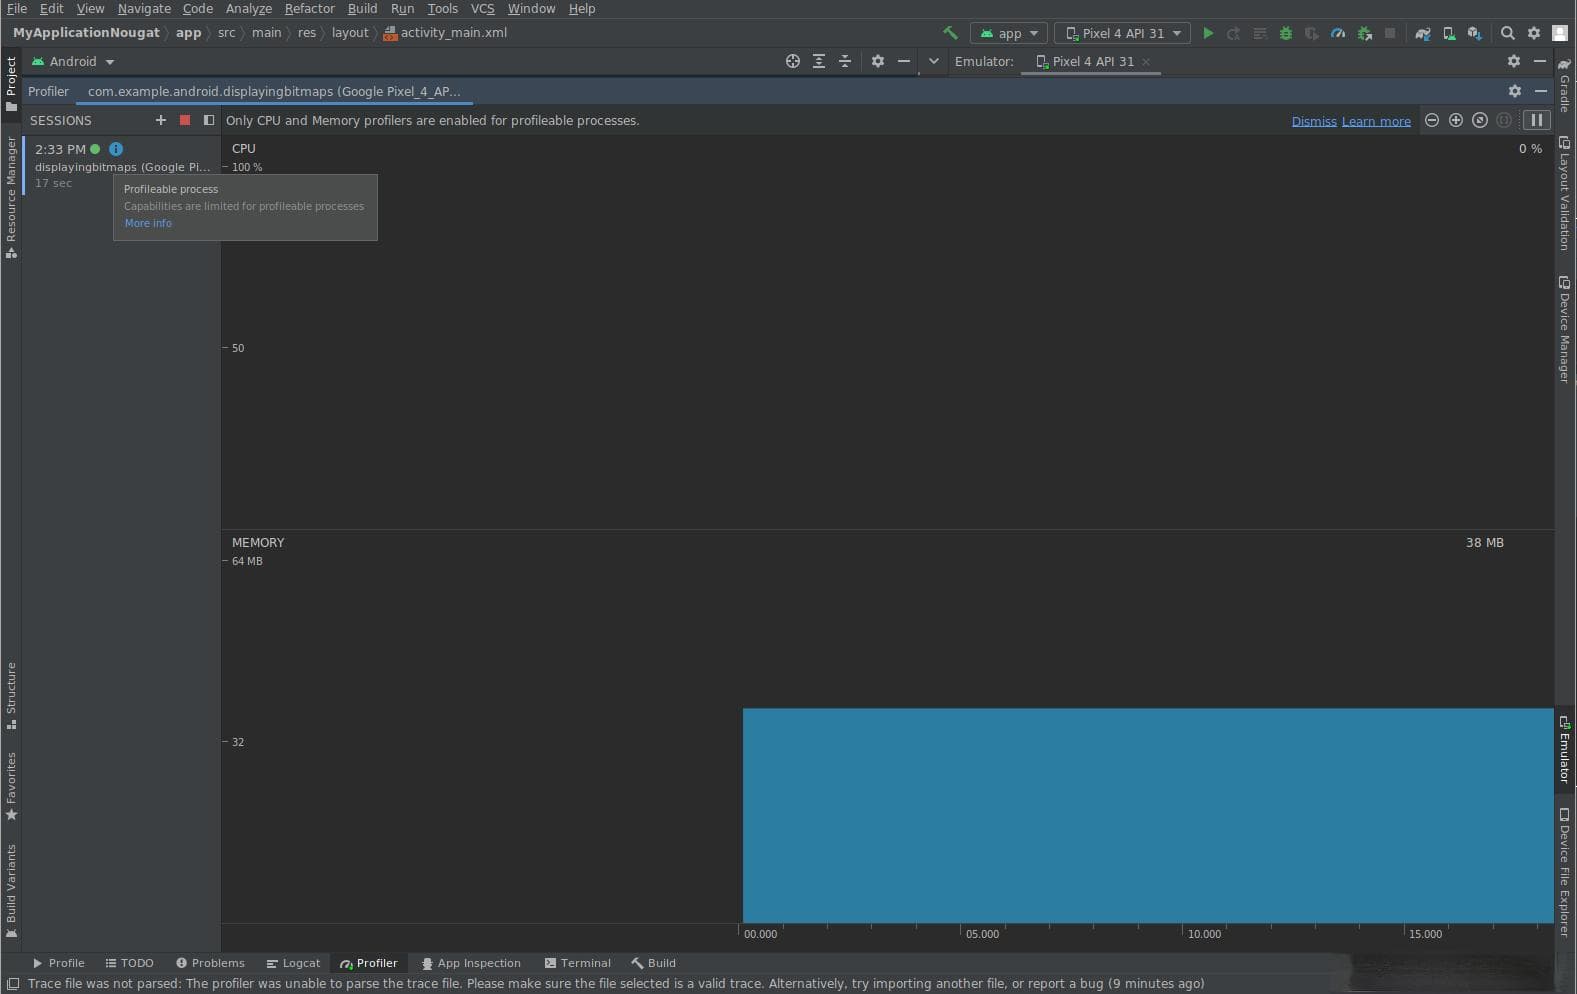Toggle the Resource Manager side tab

pos(11,197)
